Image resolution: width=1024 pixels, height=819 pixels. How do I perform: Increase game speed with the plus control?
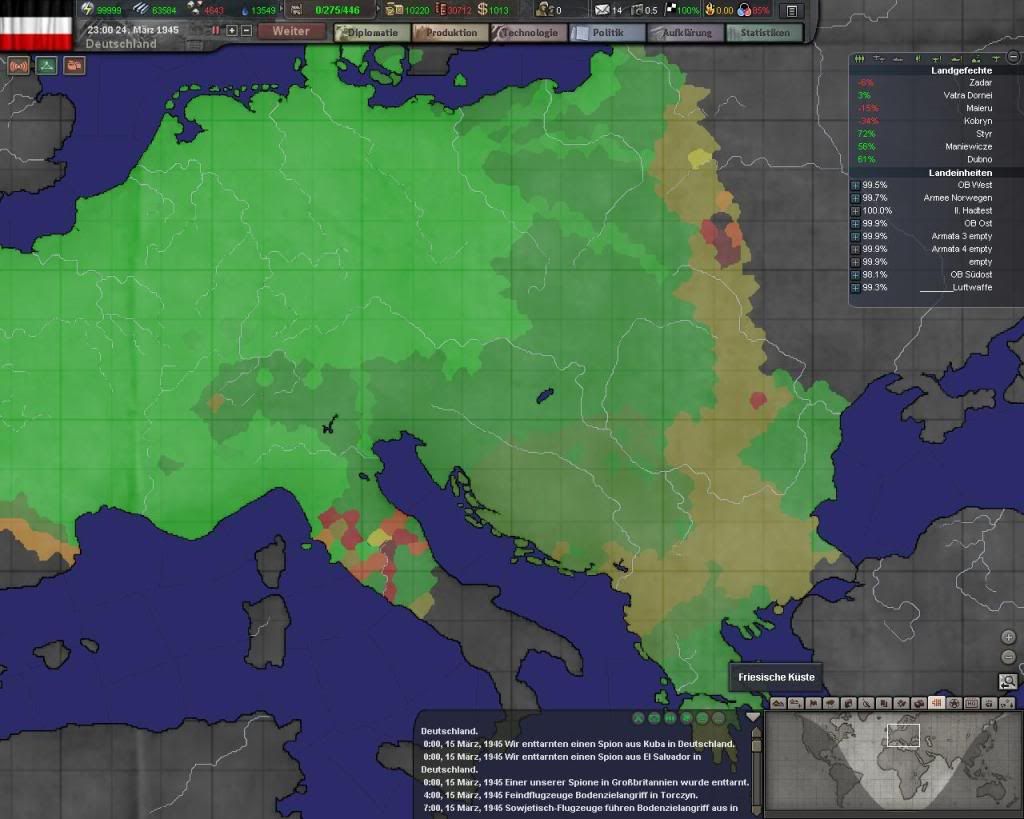231,30
